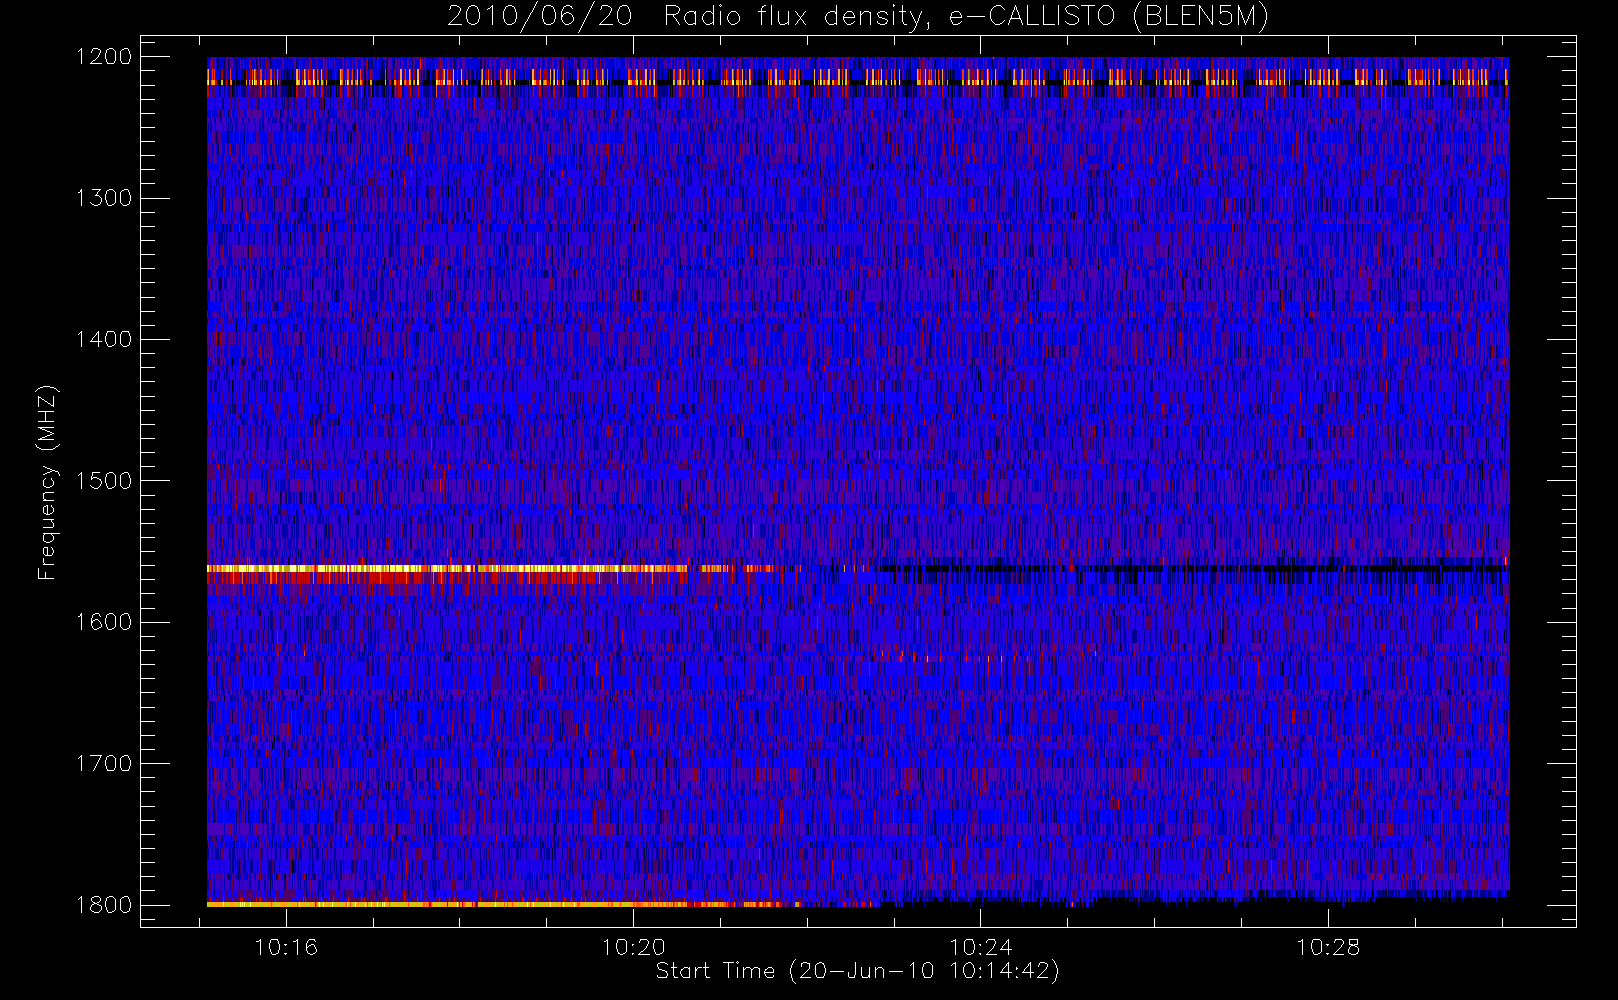1618x1000 pixels.
Task: Click the 1400 frequency axis label
Action: (104, 339)
